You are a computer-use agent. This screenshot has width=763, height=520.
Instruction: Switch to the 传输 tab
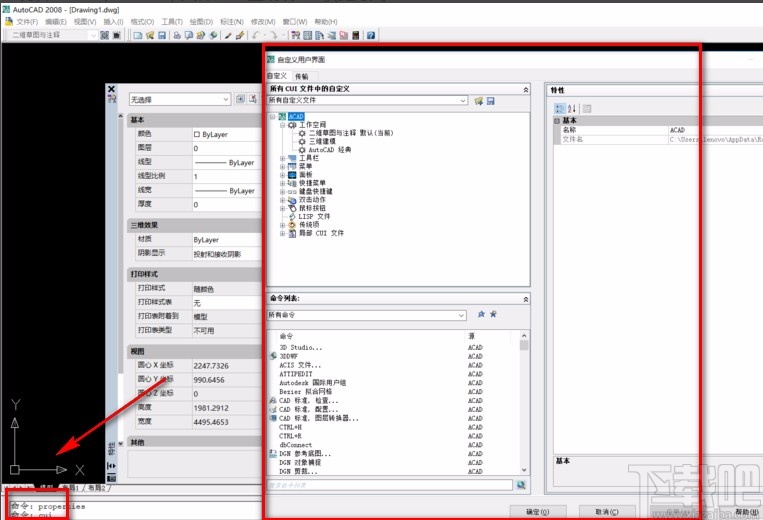pyautogui.click(x=302, y=76)
